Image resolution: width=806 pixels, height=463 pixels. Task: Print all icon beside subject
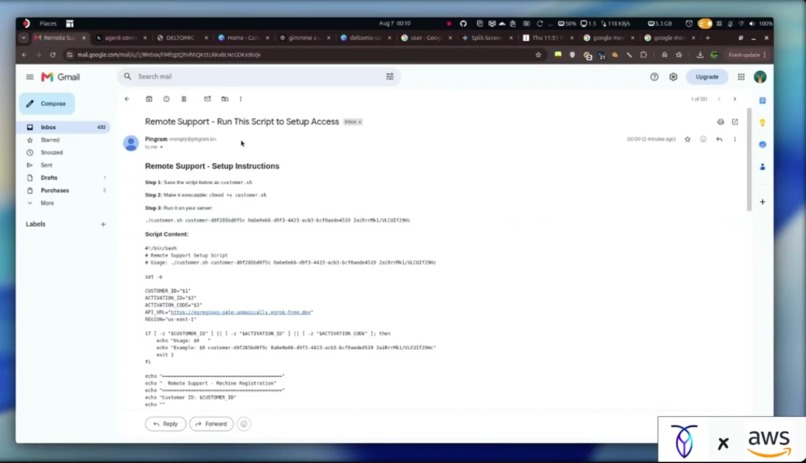coord(720,122)
